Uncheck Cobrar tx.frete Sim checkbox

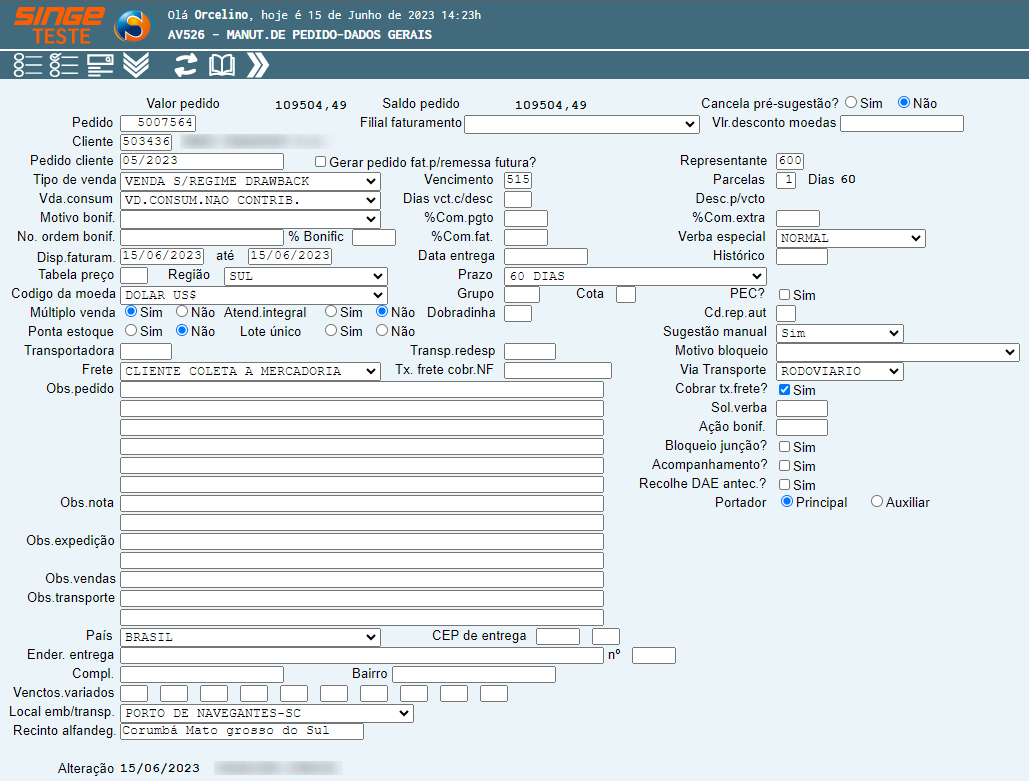784,390
